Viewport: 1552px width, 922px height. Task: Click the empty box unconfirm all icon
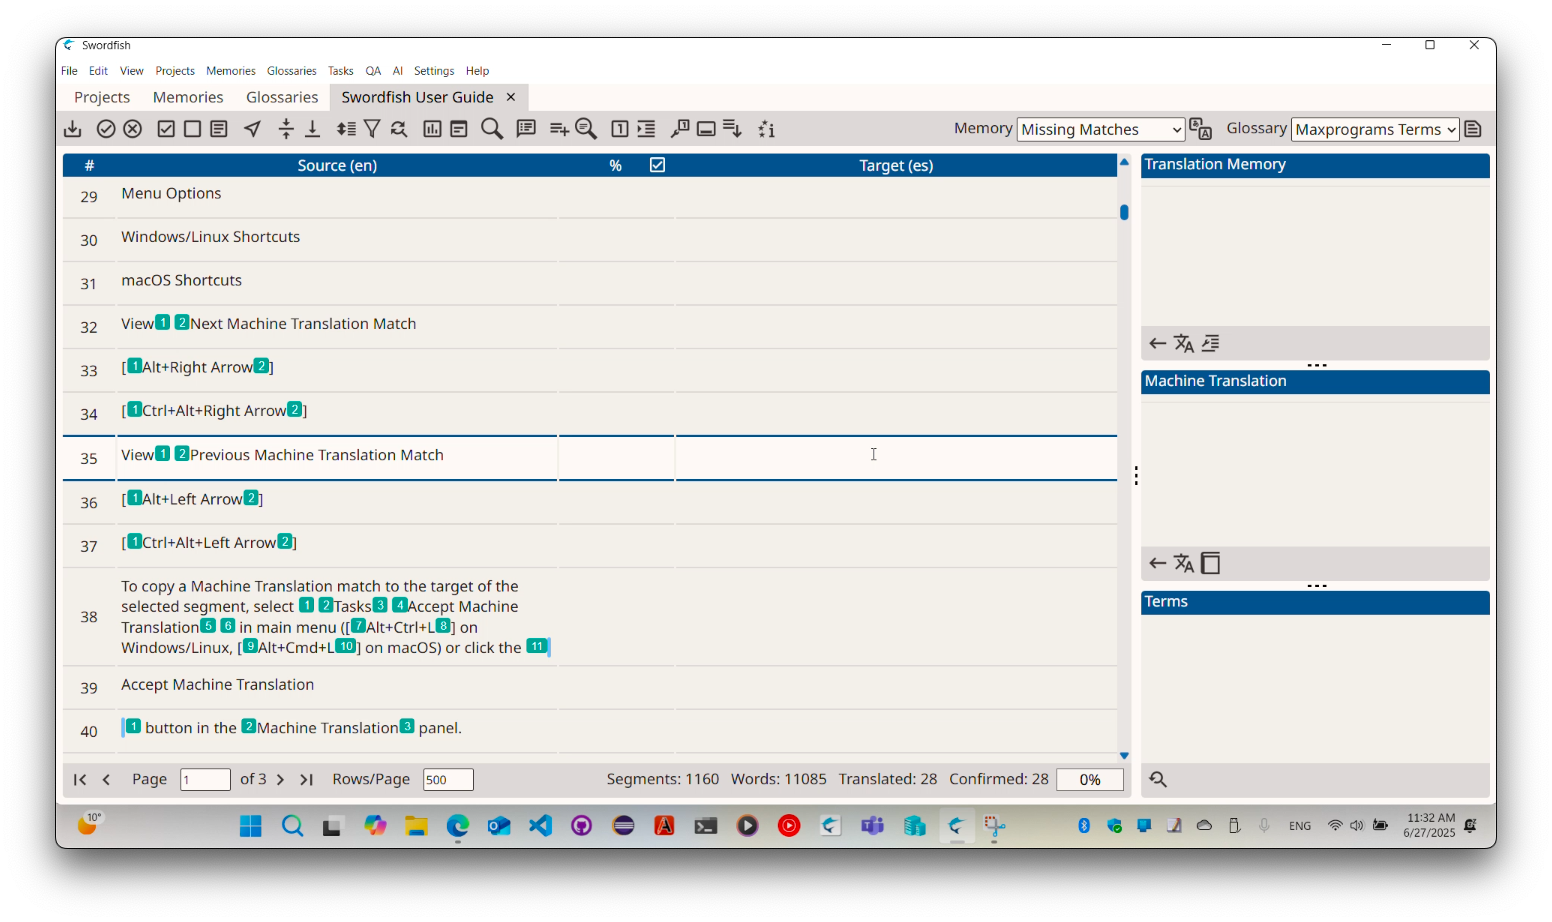(x=193, y=129)
